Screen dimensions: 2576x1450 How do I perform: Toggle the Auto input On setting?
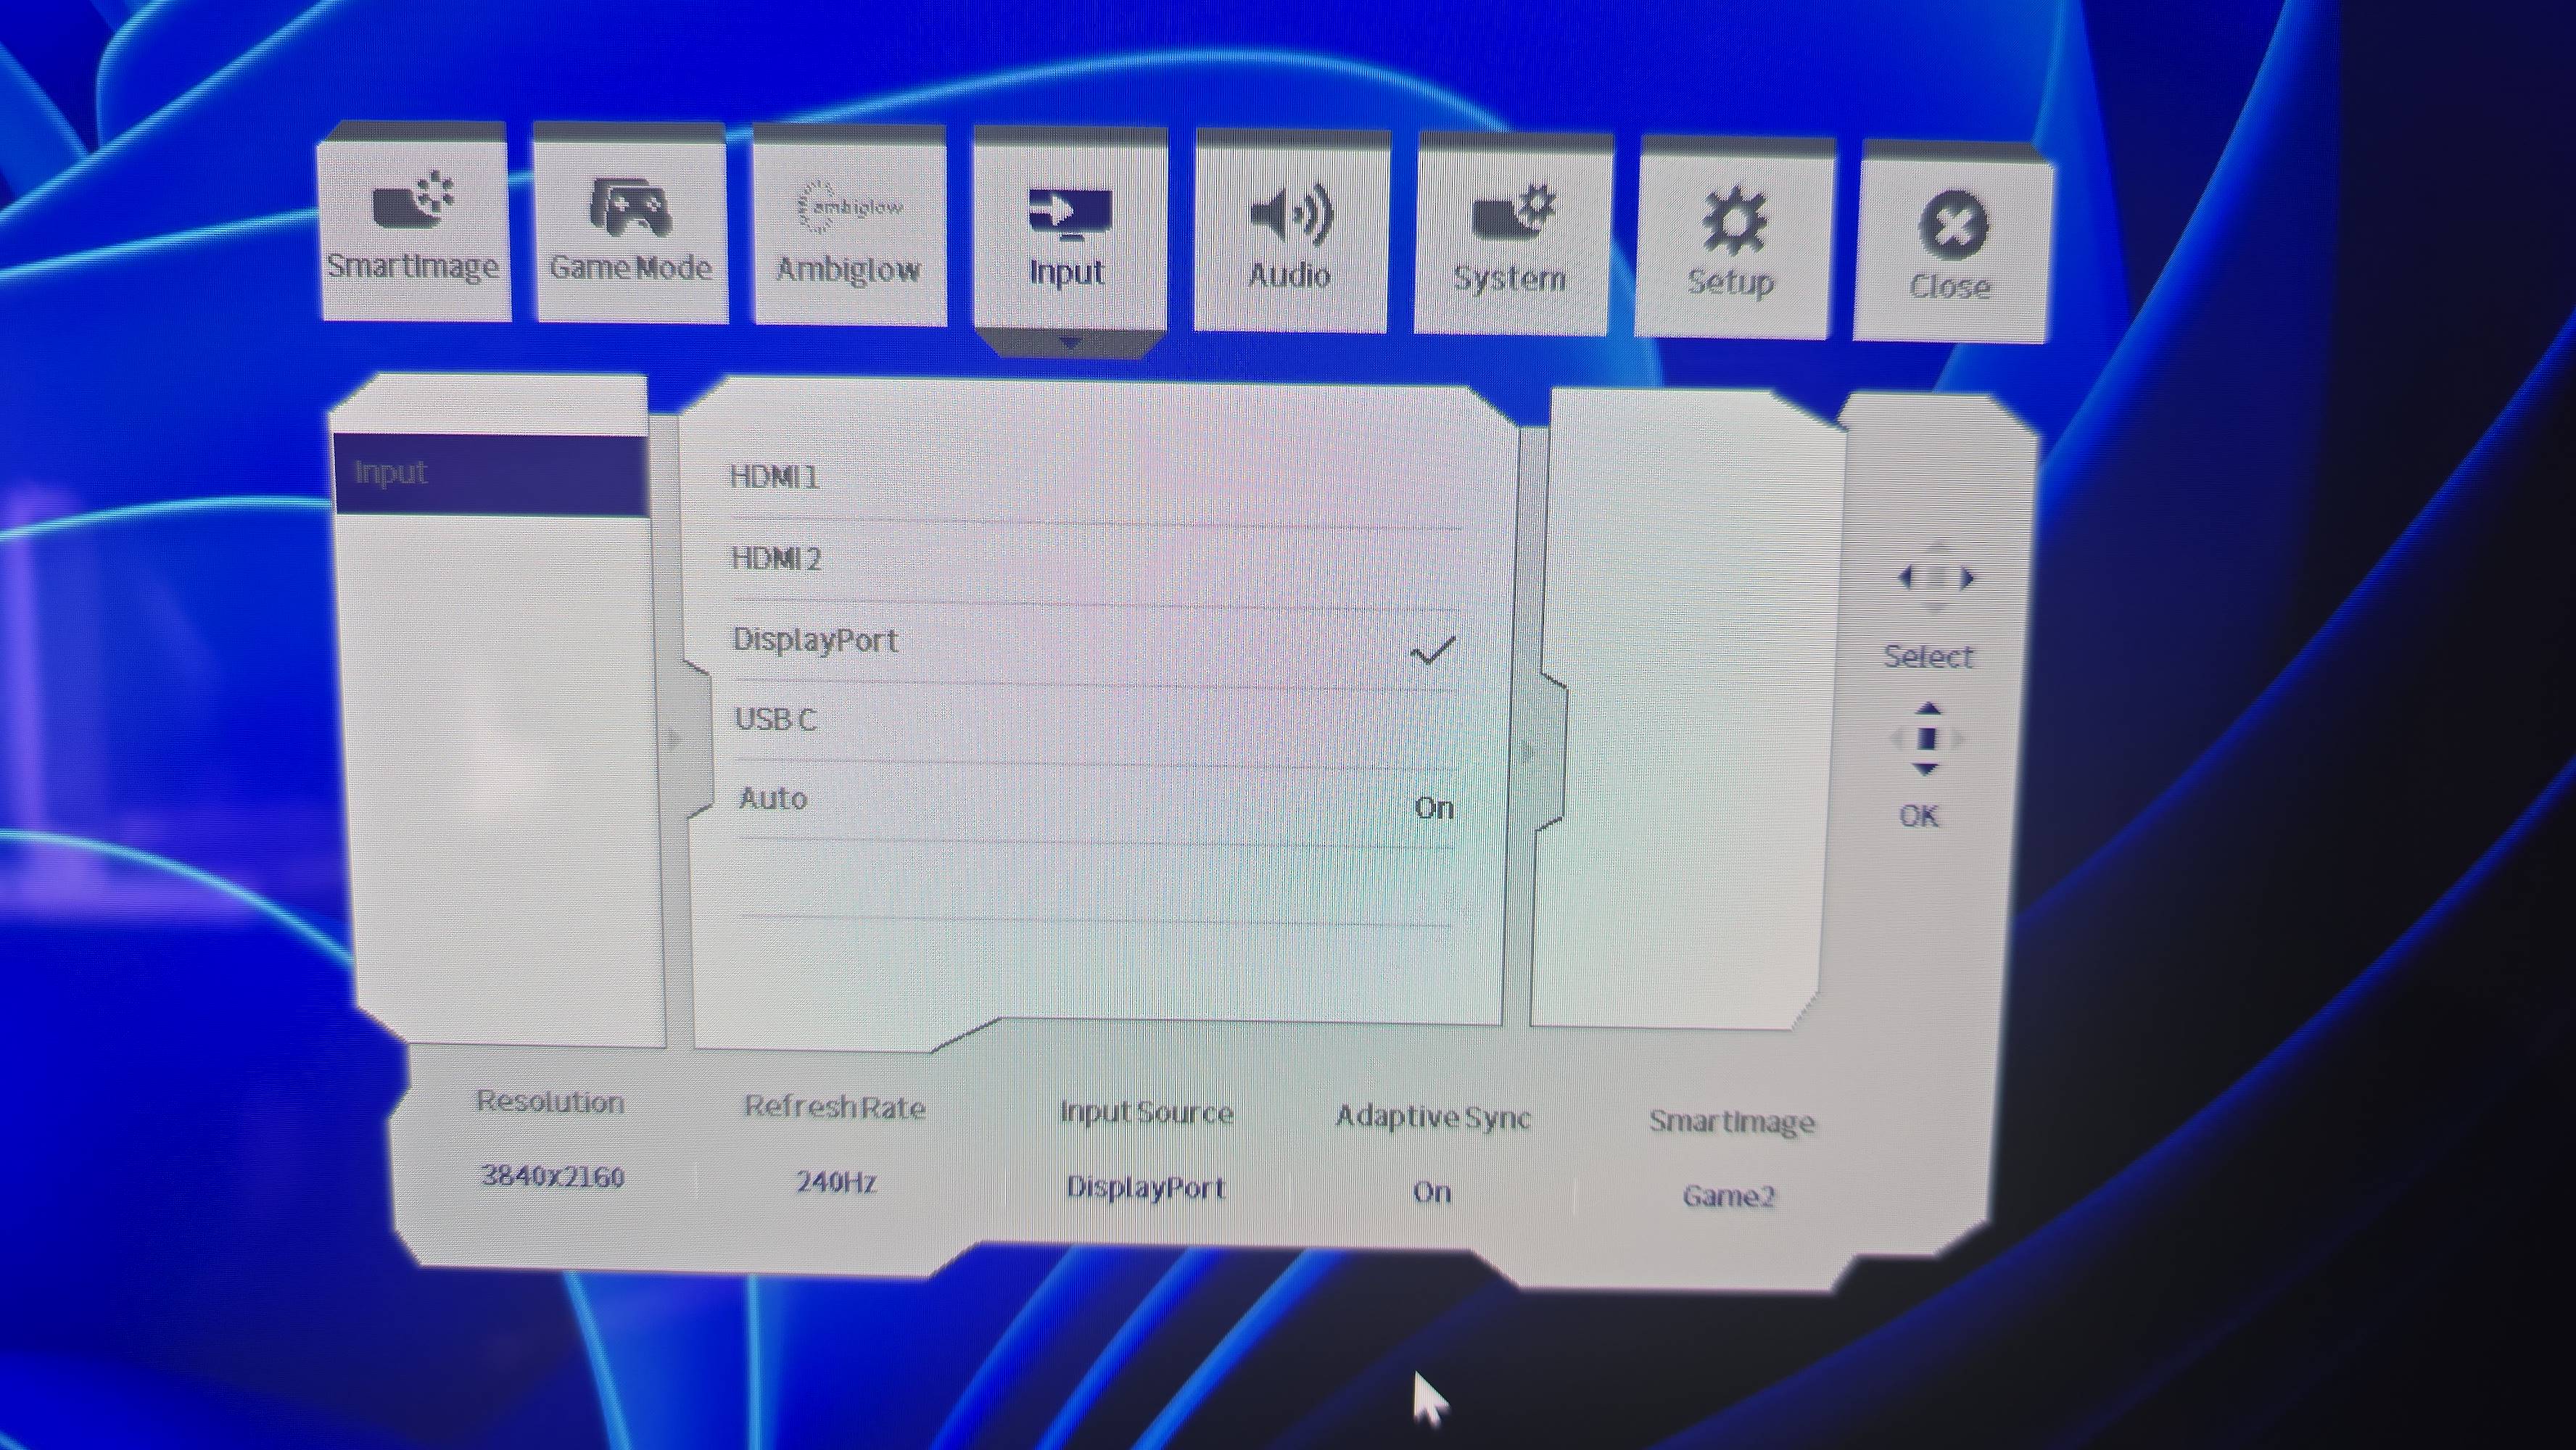pos(1433,807)
